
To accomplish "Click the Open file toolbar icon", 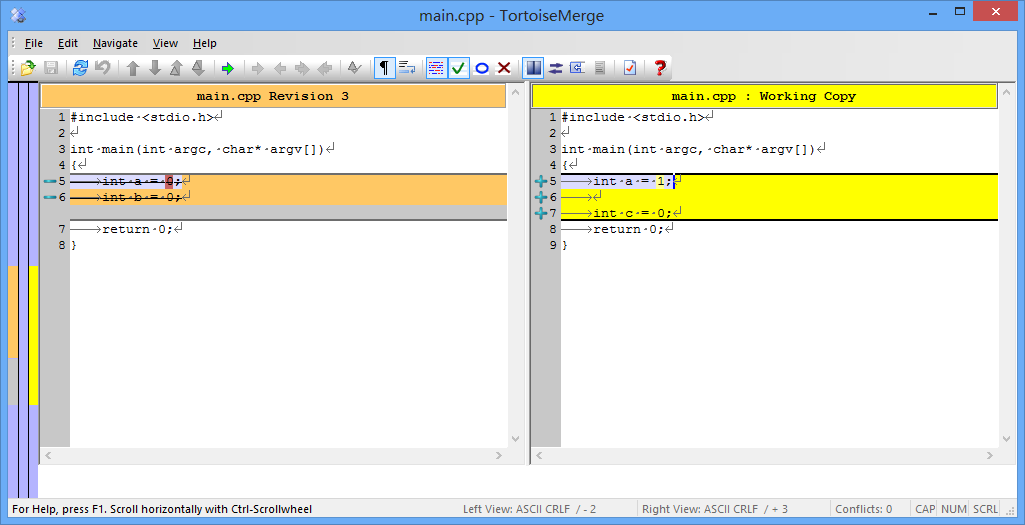I will pyautogui.click(x=28, y=68).
